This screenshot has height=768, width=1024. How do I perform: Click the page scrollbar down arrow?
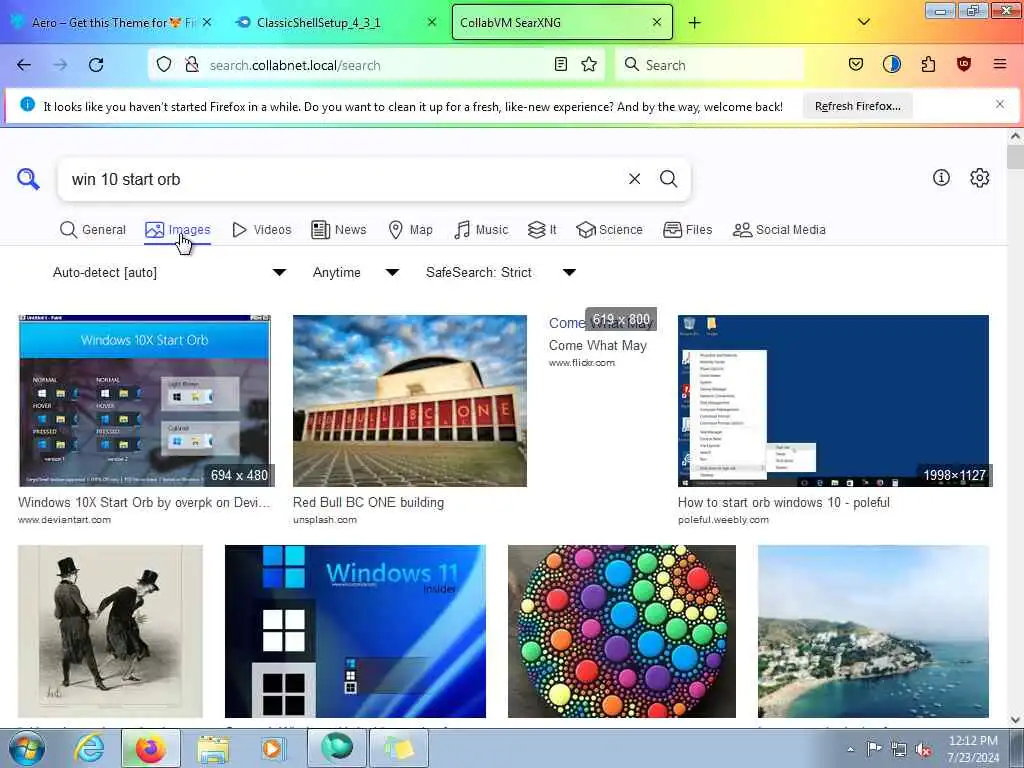coord(1014,720)
